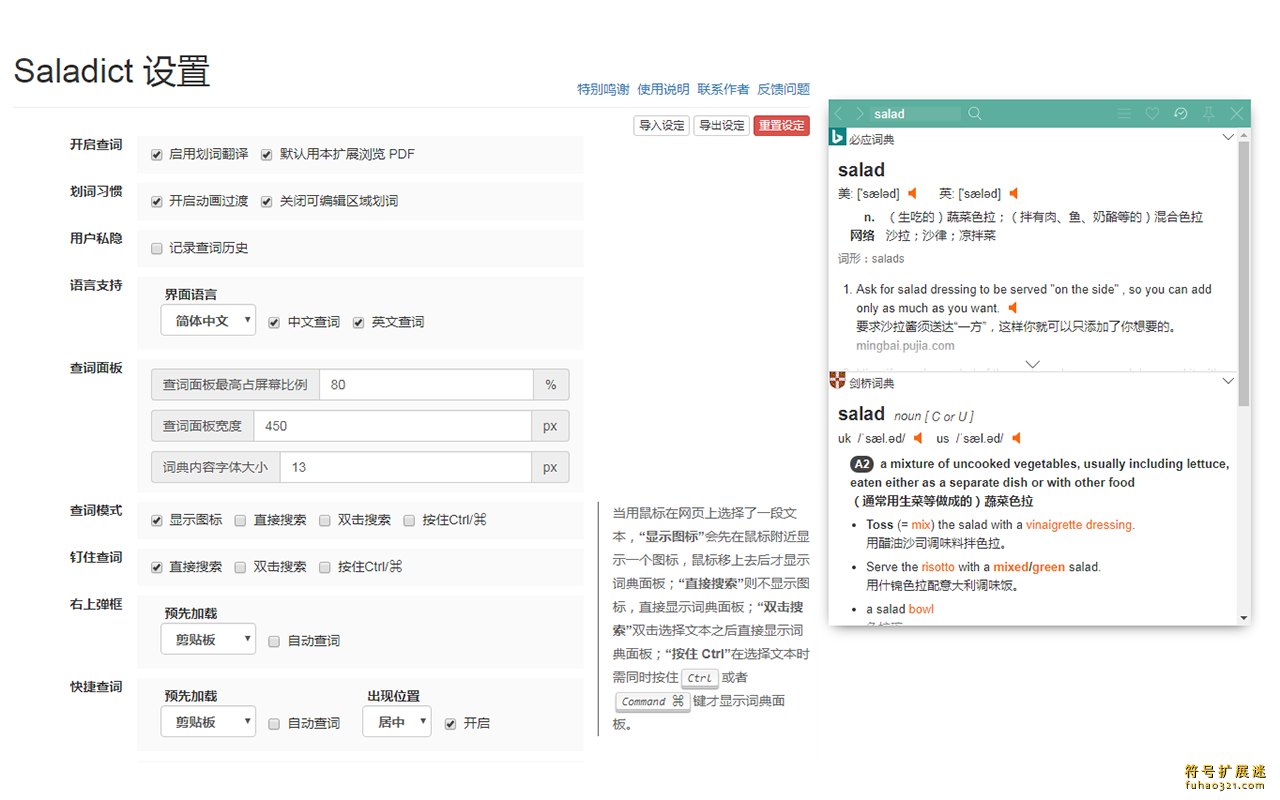Toggle 直接搜索 in 钉住查词 row
This screenshot has width=1280, height=800.
157,568
